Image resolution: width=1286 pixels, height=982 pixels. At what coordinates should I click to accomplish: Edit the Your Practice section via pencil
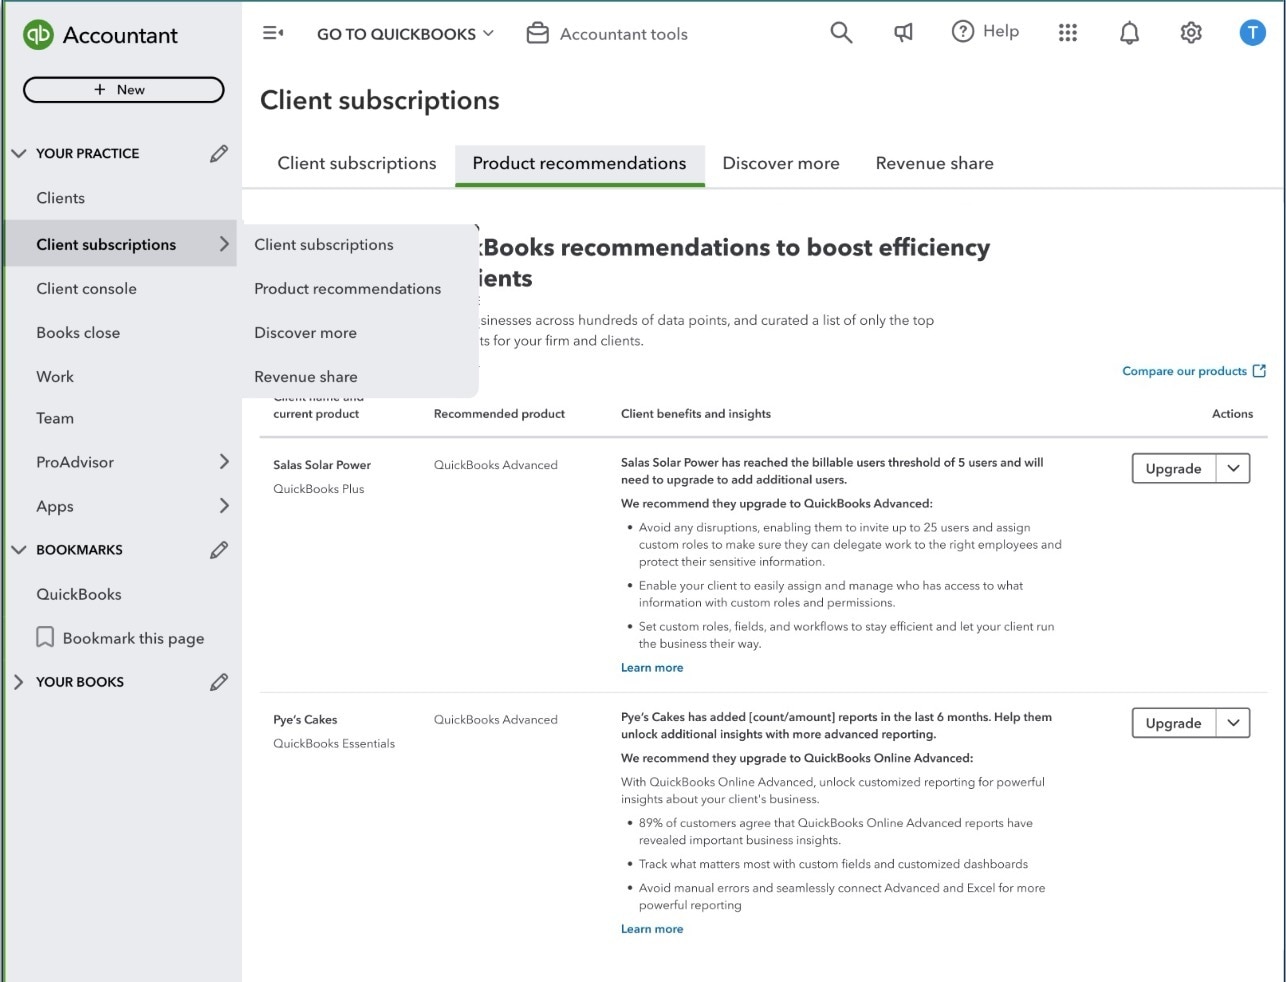(x=219, y=153)
